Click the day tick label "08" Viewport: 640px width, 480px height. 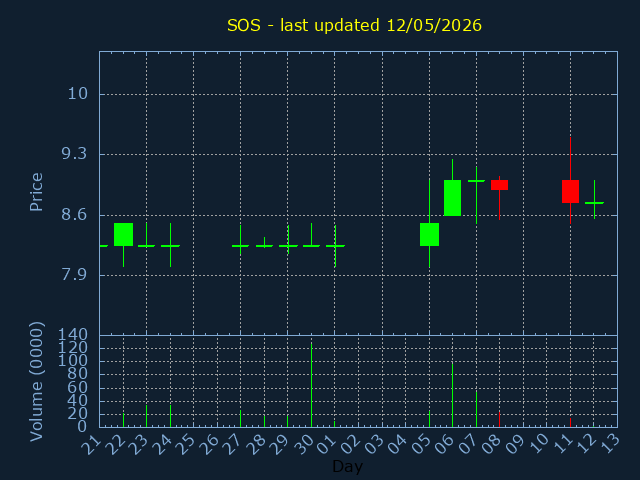click(x=492, y=444)
